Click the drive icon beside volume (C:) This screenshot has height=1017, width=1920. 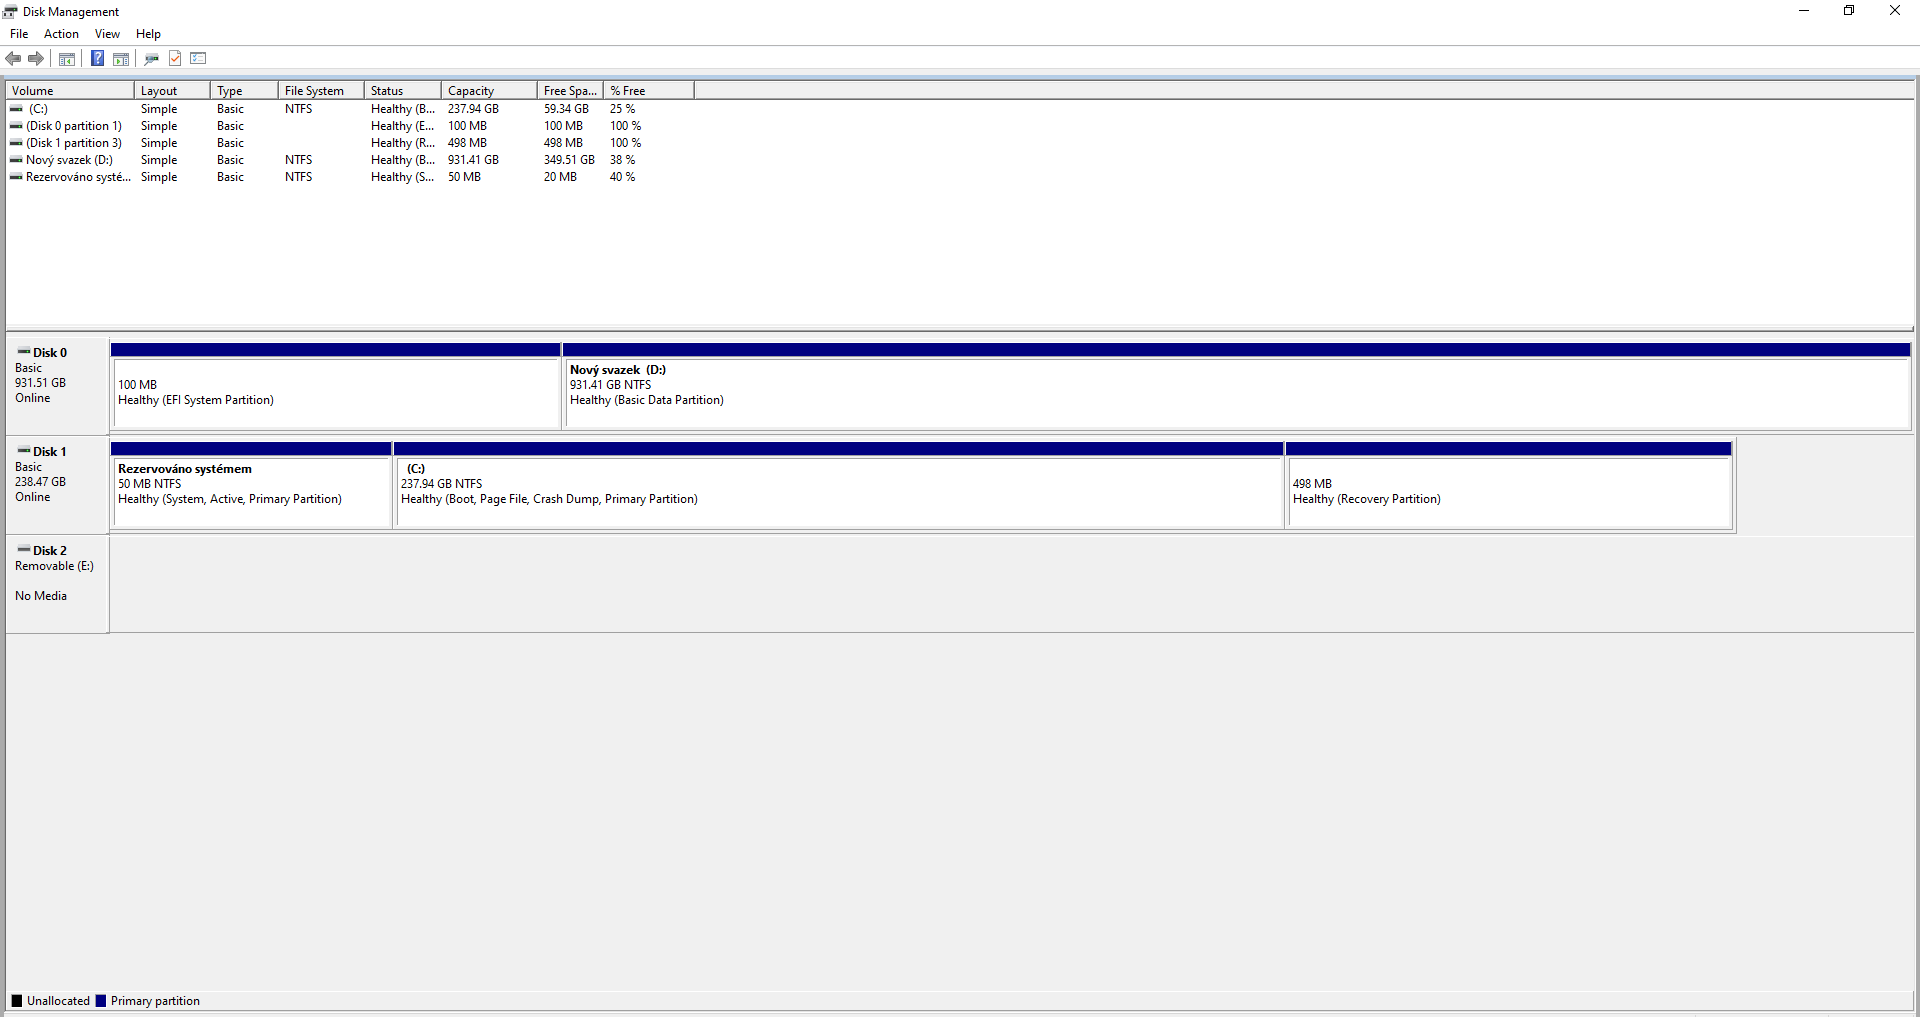tap(16, 109)
